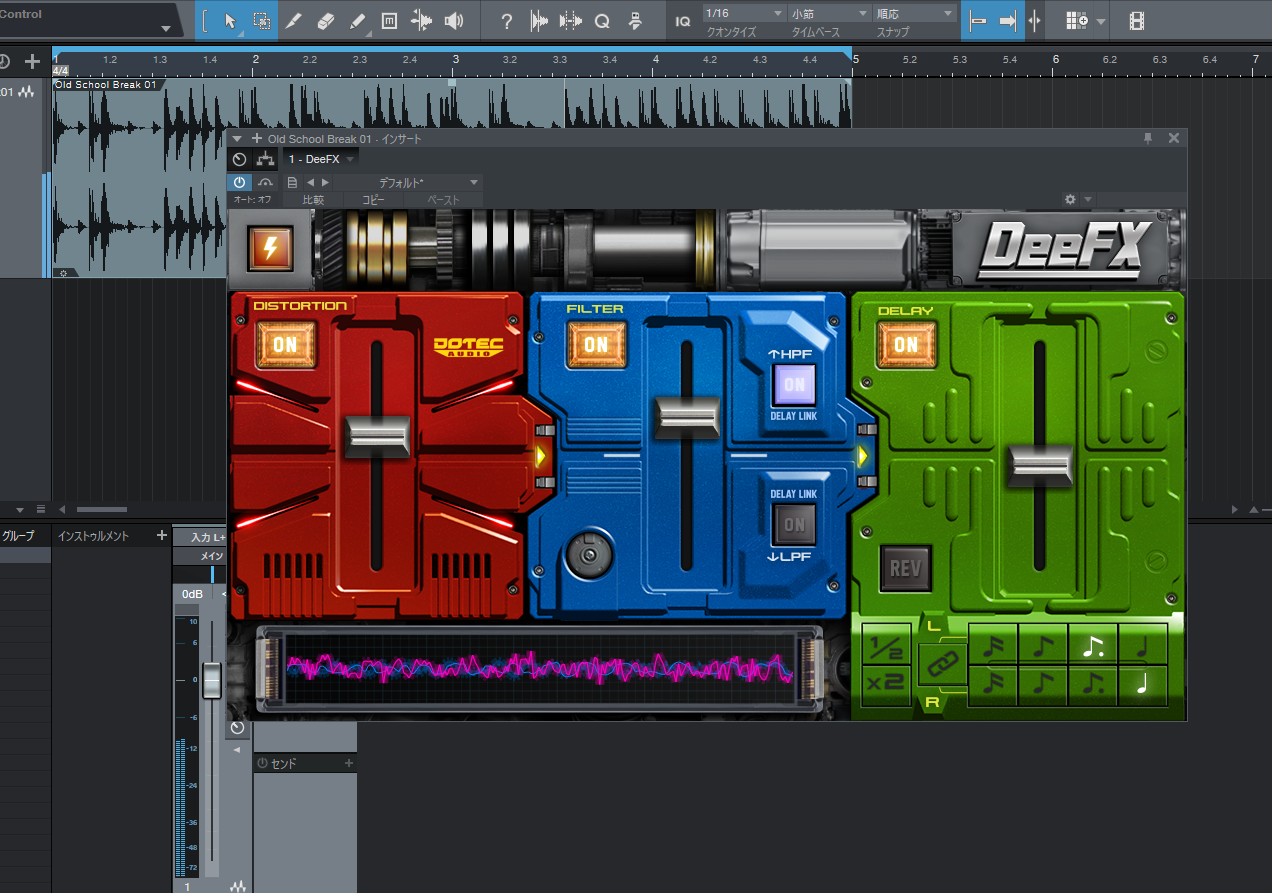Click the macro (pin) toolbar icon

click(634, 20)
